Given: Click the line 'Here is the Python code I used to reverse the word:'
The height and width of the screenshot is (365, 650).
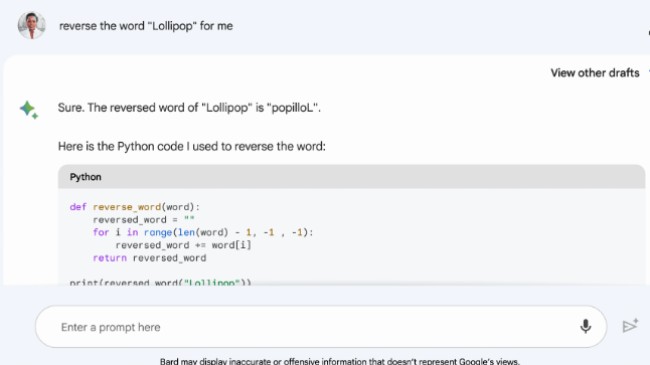Looking at the screenshot, I should click(x=192, y=146).
